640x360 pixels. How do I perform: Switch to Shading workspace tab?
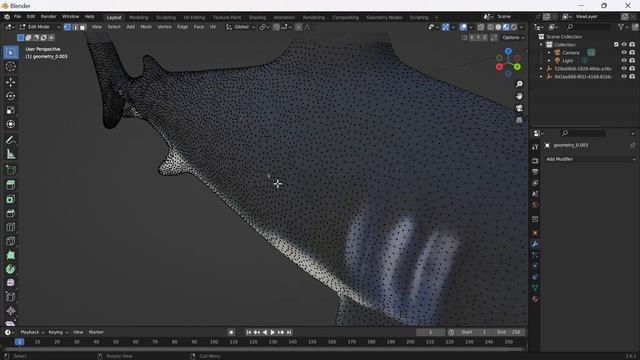(257, 18)
